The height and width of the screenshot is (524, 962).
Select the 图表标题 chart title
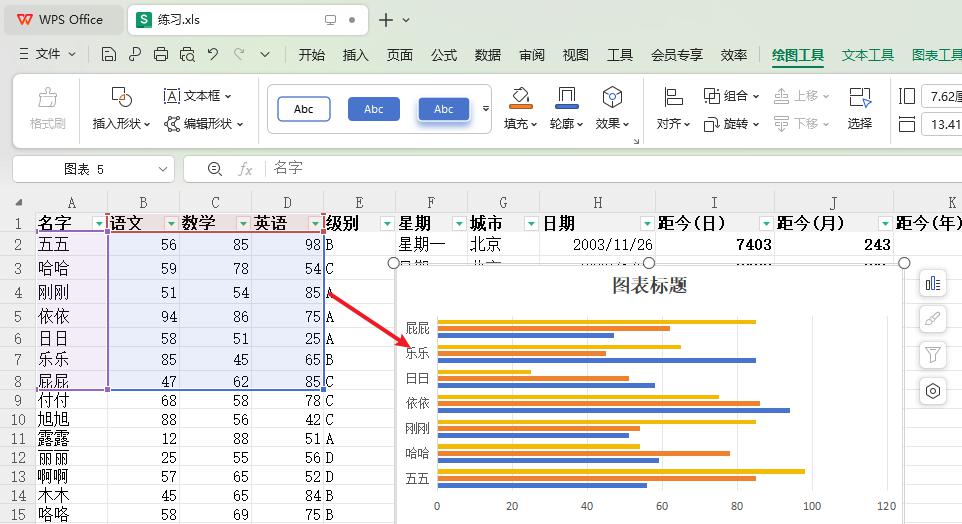pos(649,285)
